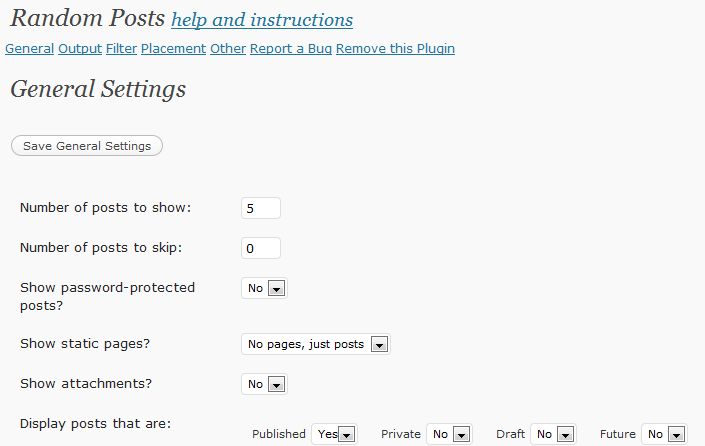Go to the Output settings tab
This screenshot has height=446, width=705.
[x=80, y=49]
